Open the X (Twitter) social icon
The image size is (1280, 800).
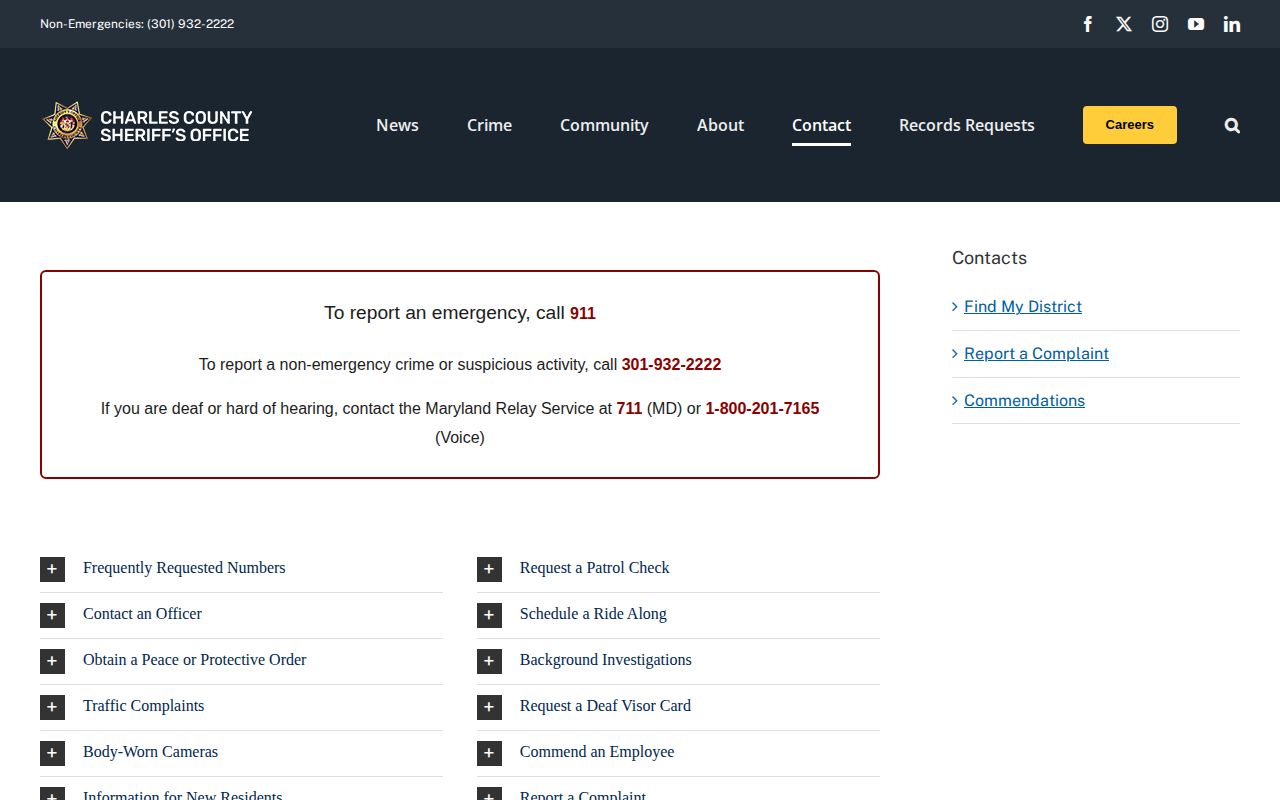[1124, 24]
